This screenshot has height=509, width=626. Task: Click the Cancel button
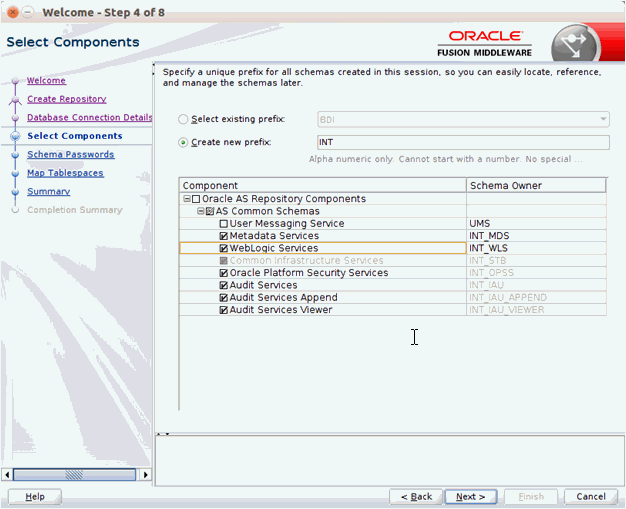coord(591,497)
